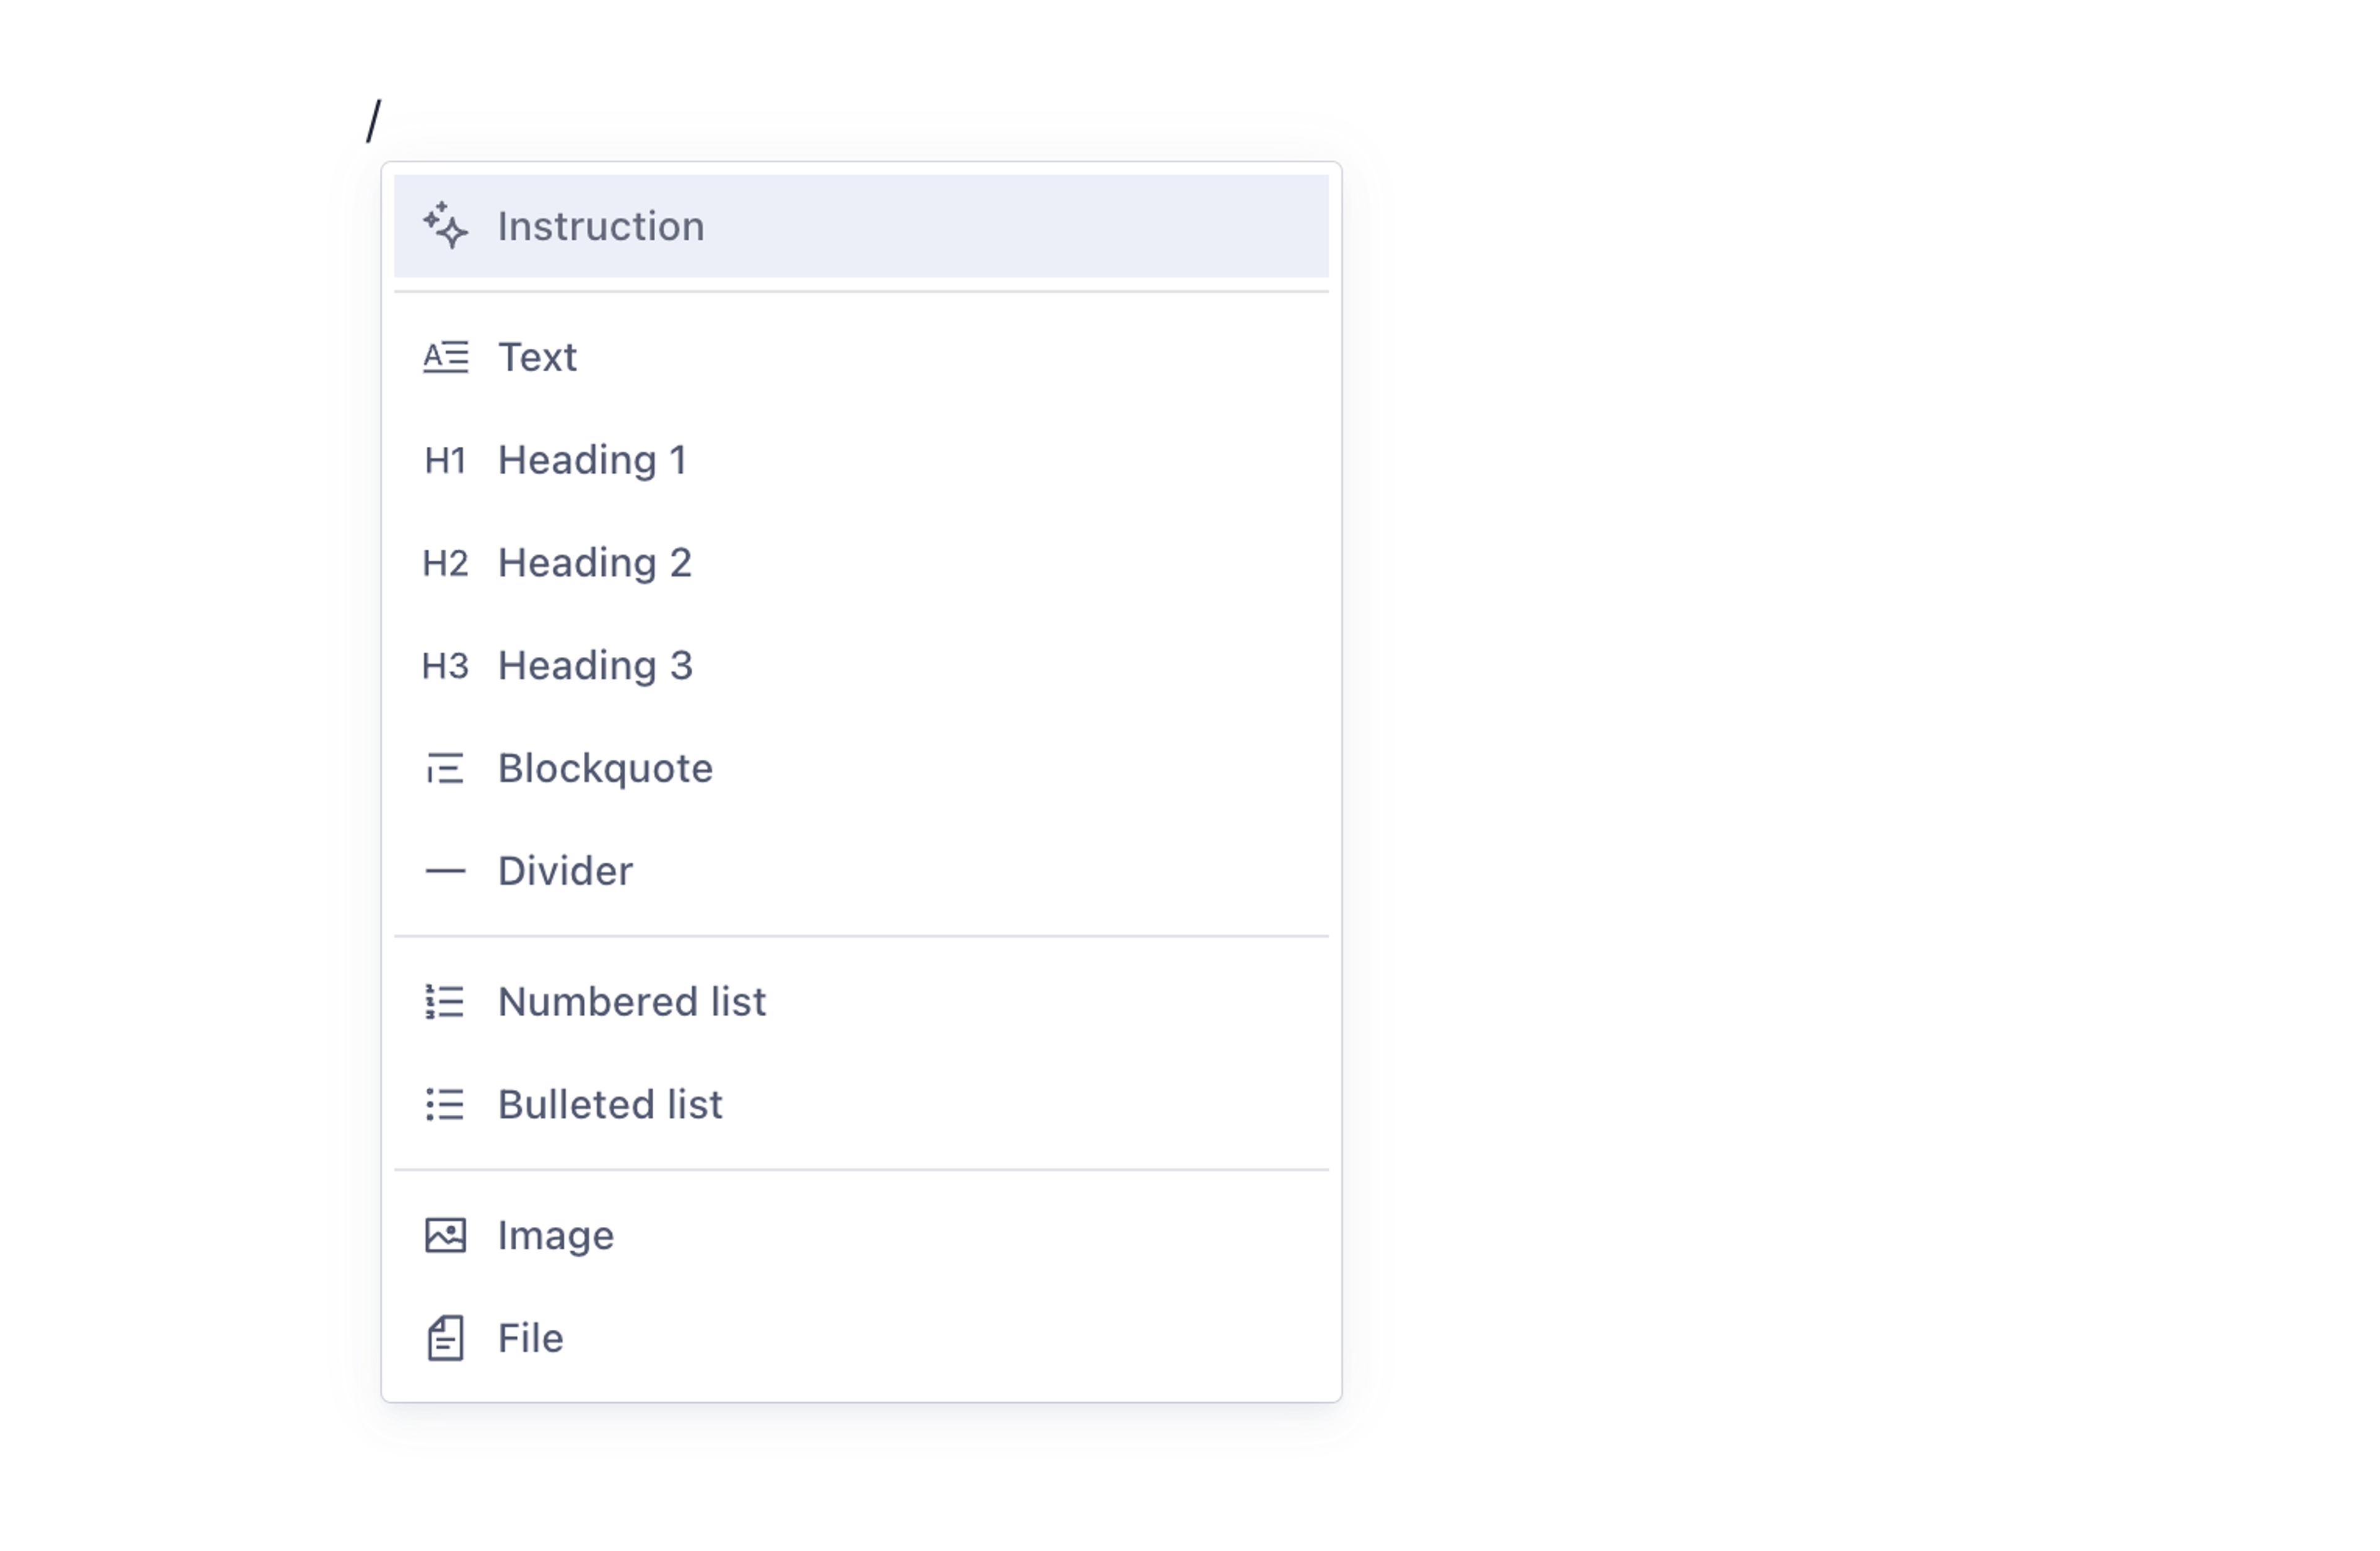Click the Numbered list icon
The width and height of the screenshot is (2380, 1551).
point(445,1002)
